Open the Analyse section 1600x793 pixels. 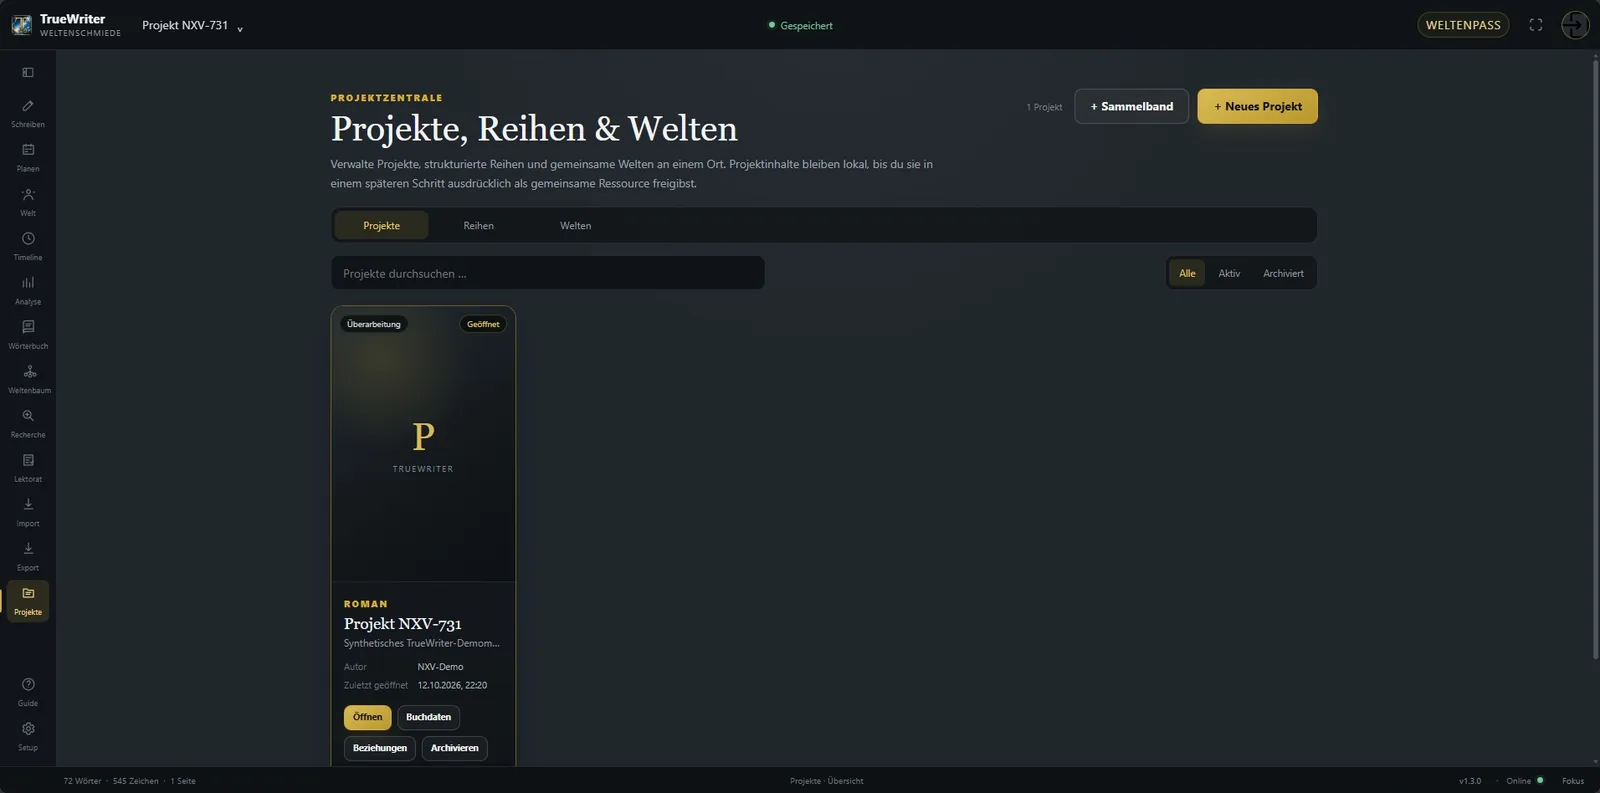coord(28,290)
